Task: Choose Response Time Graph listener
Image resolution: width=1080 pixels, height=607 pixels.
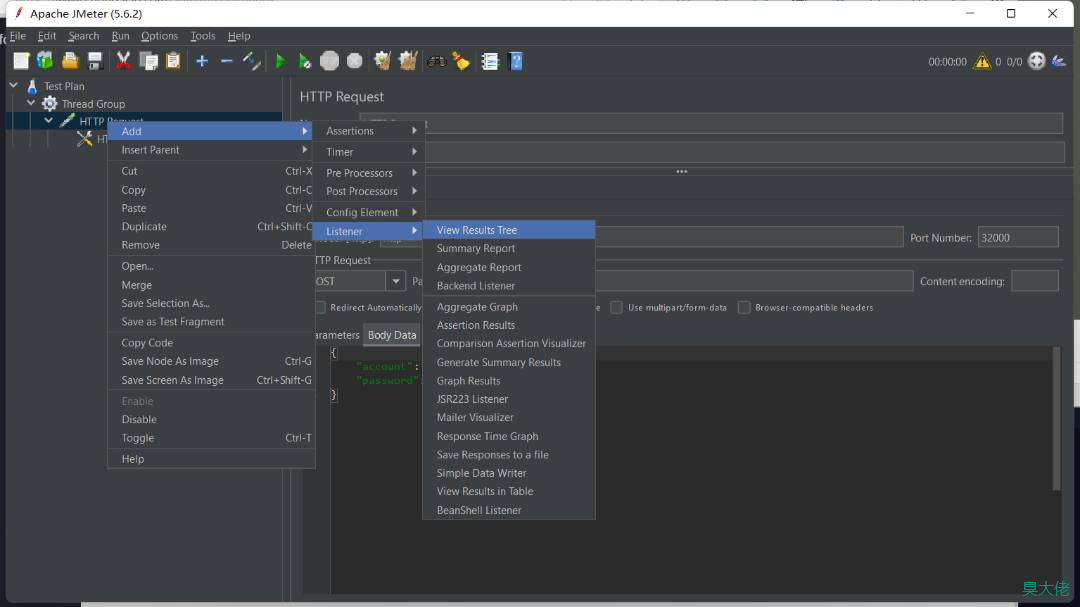Action: coord(508,436)
